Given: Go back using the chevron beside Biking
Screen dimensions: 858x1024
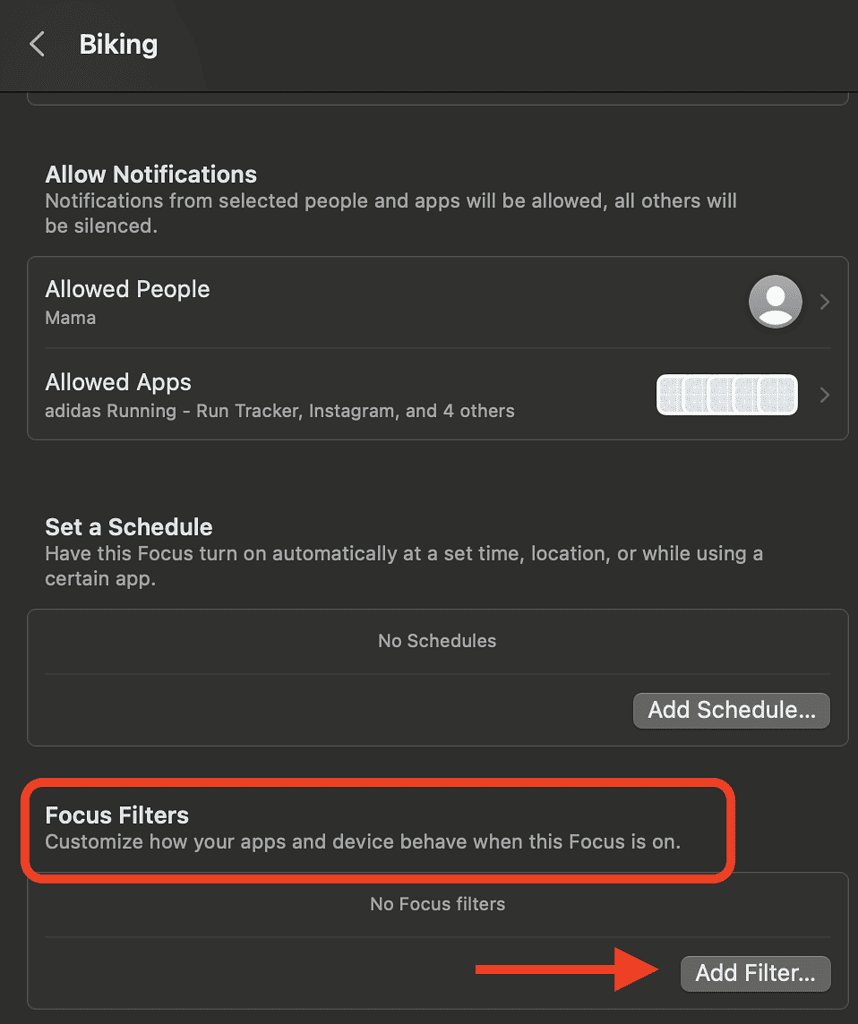Looking at the screenshot, I should click(37, 44).
